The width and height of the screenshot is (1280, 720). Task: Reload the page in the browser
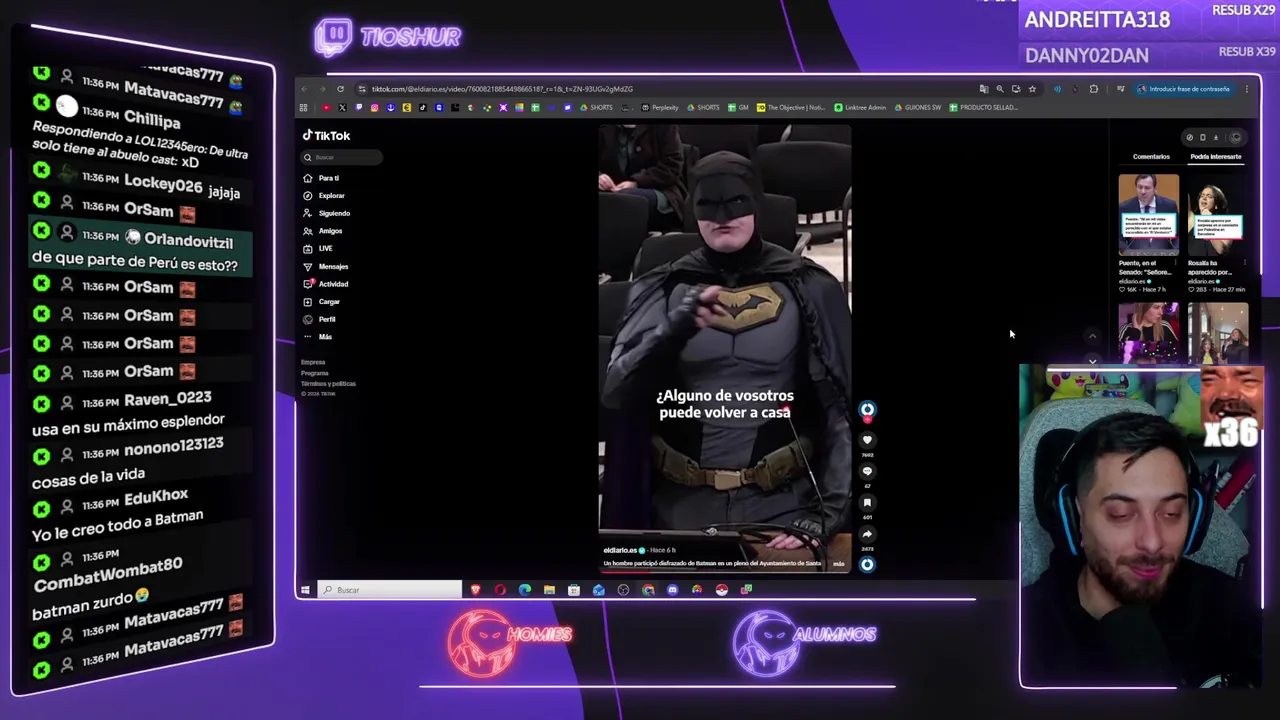[340, 89]
